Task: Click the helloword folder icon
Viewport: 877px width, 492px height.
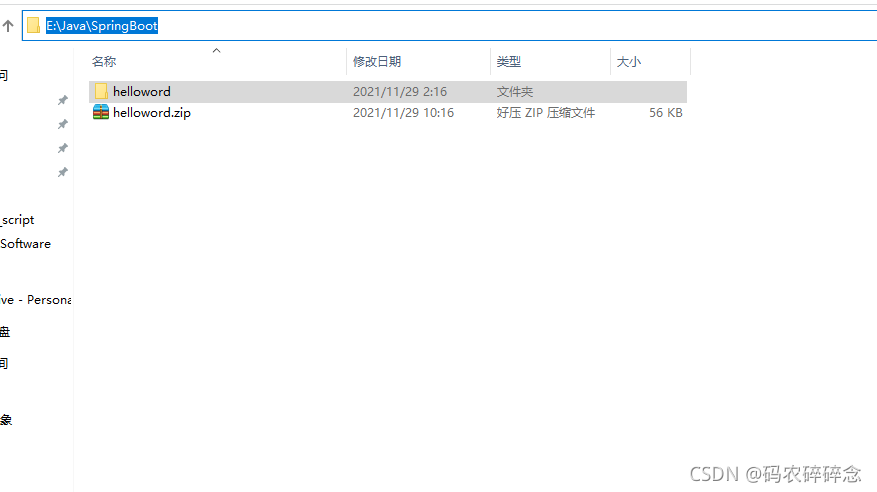Action: tap(101, 91)
